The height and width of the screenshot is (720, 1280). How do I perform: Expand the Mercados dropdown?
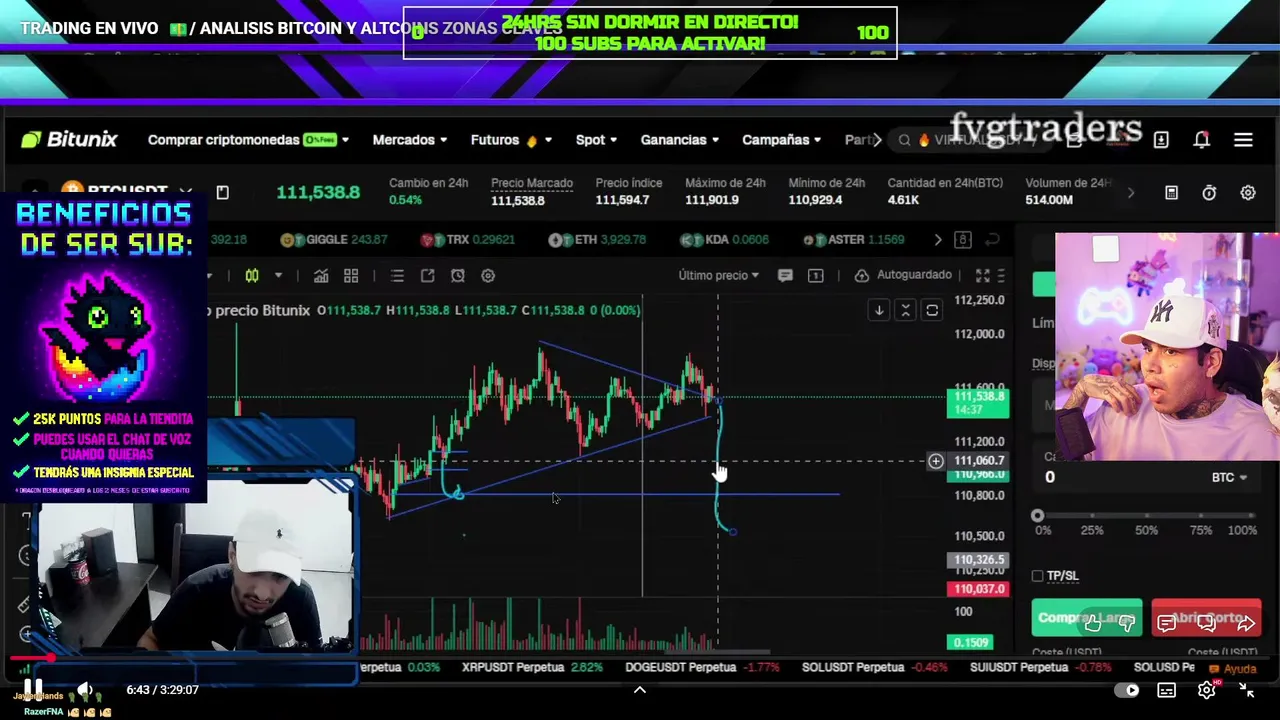click(x=410, y=140)
